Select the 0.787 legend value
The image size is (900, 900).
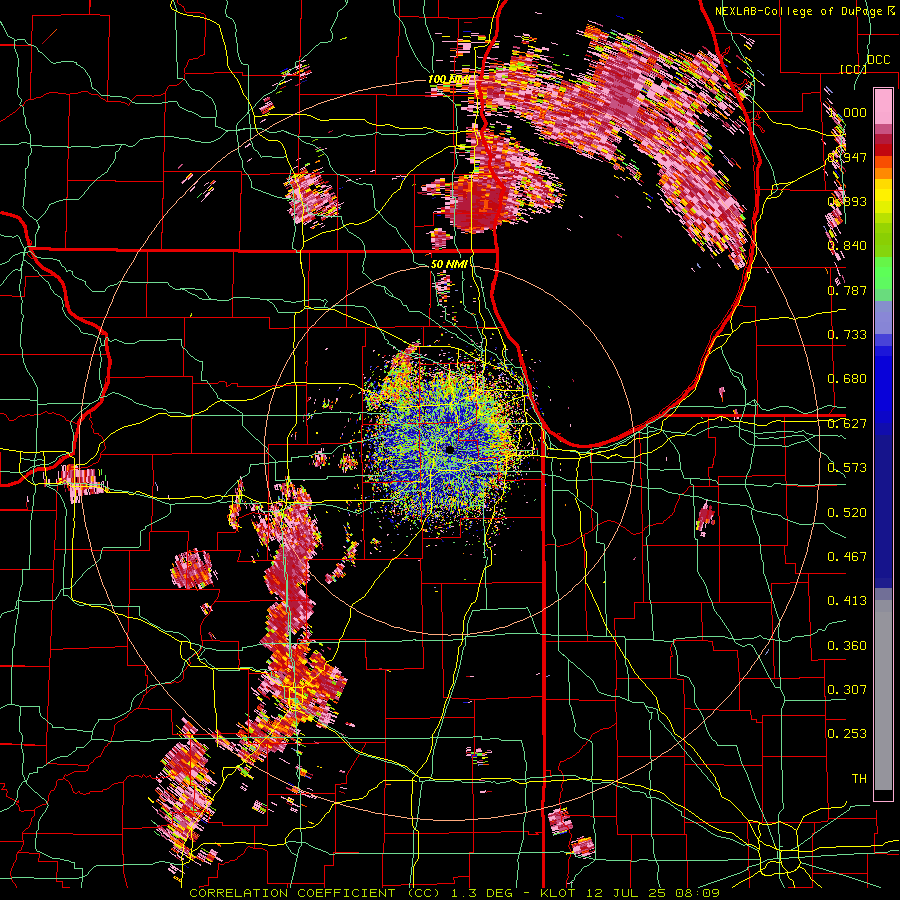(x=847, y=290)
